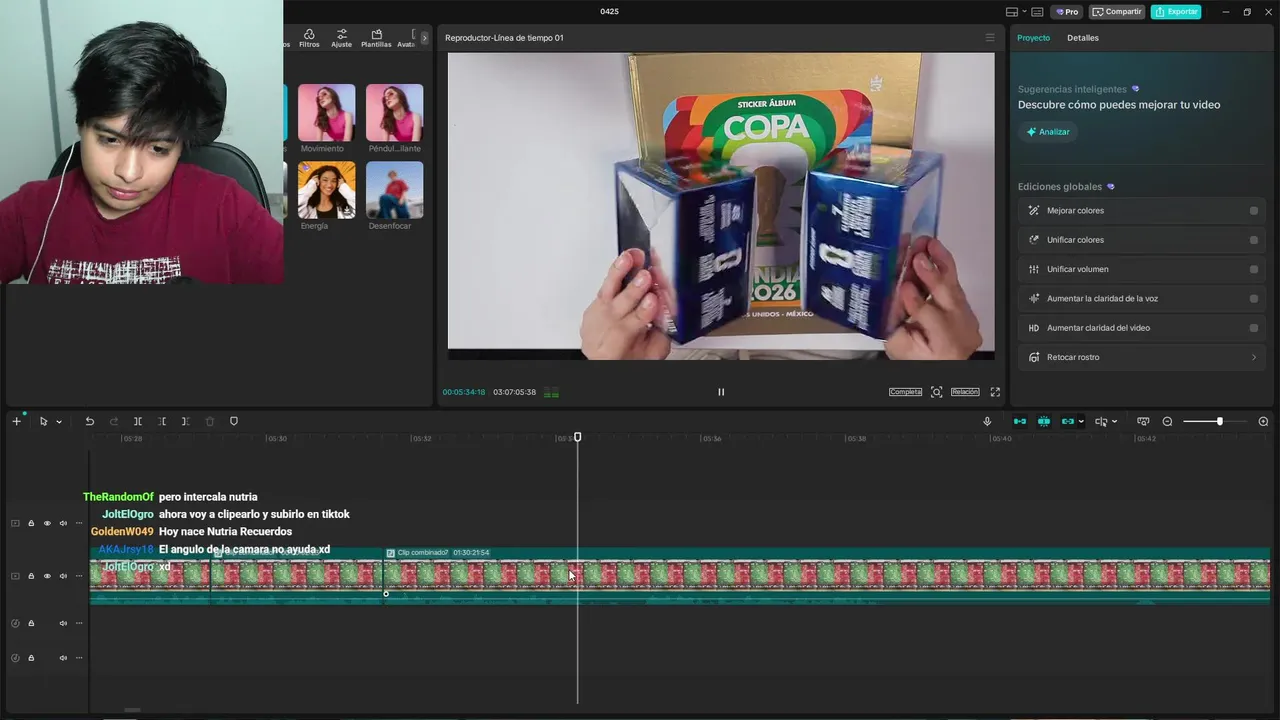Open selection tool dropdown arrow
Viewport: 1280px width, 720px height.
point(59,422)
